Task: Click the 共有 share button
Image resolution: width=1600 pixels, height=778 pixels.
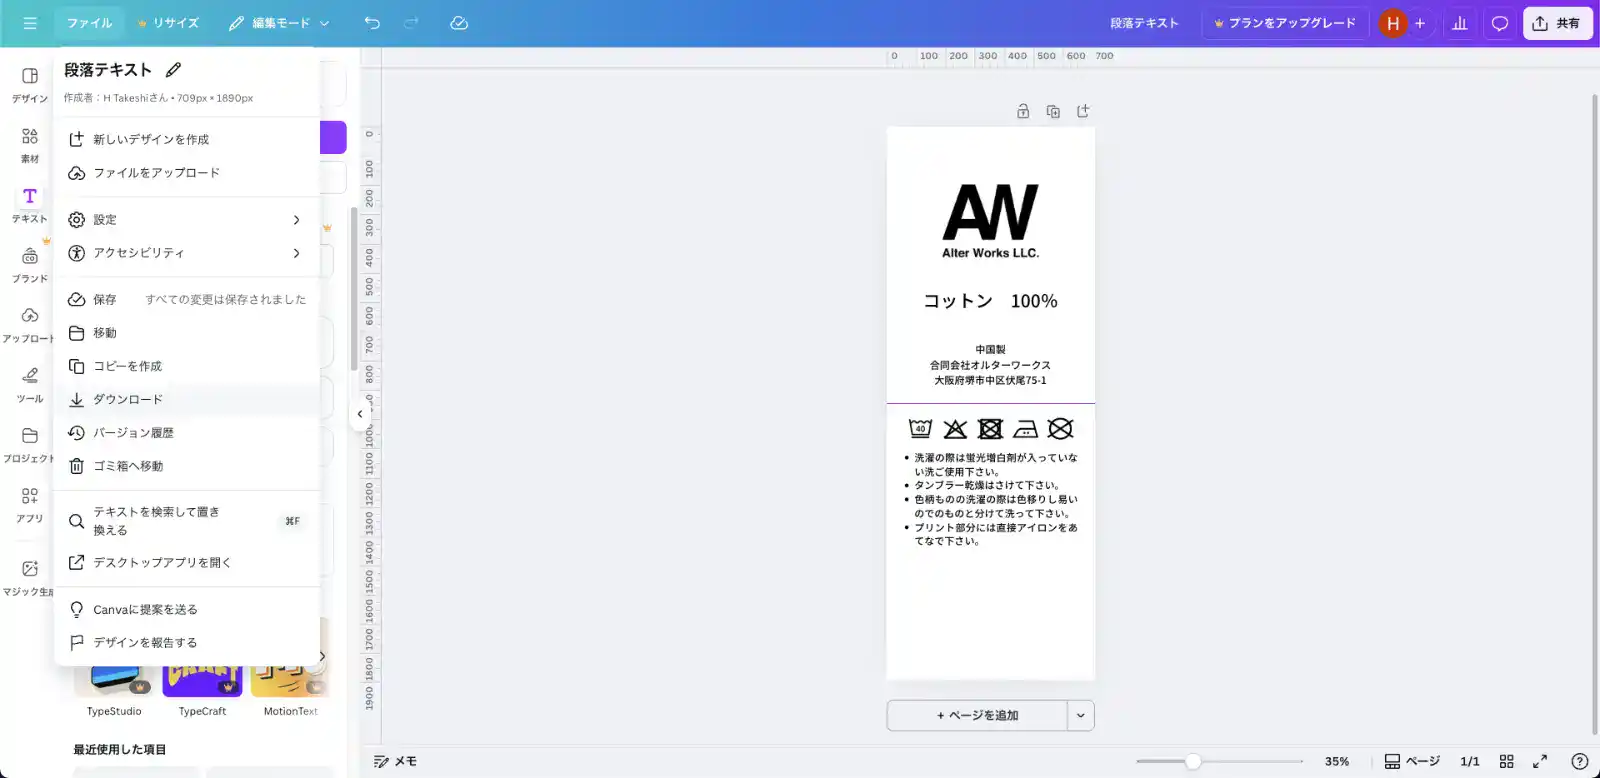Action: pos(1556,23)
